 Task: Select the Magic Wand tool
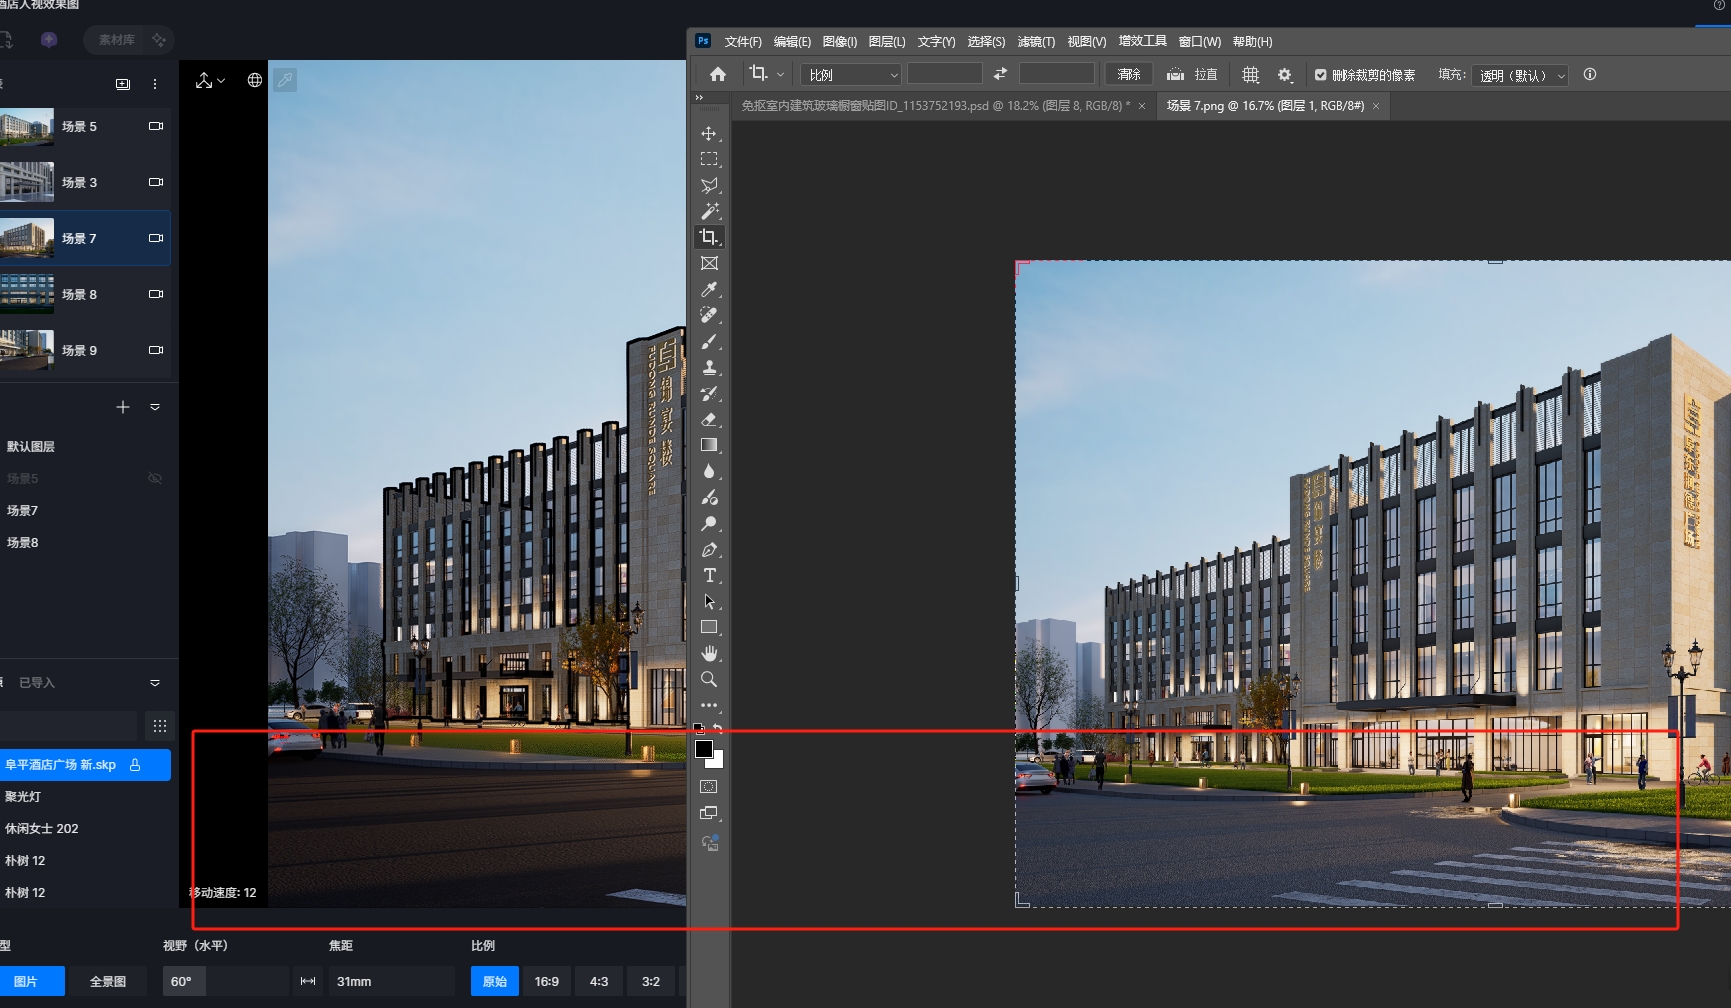(x=709, y=211)
